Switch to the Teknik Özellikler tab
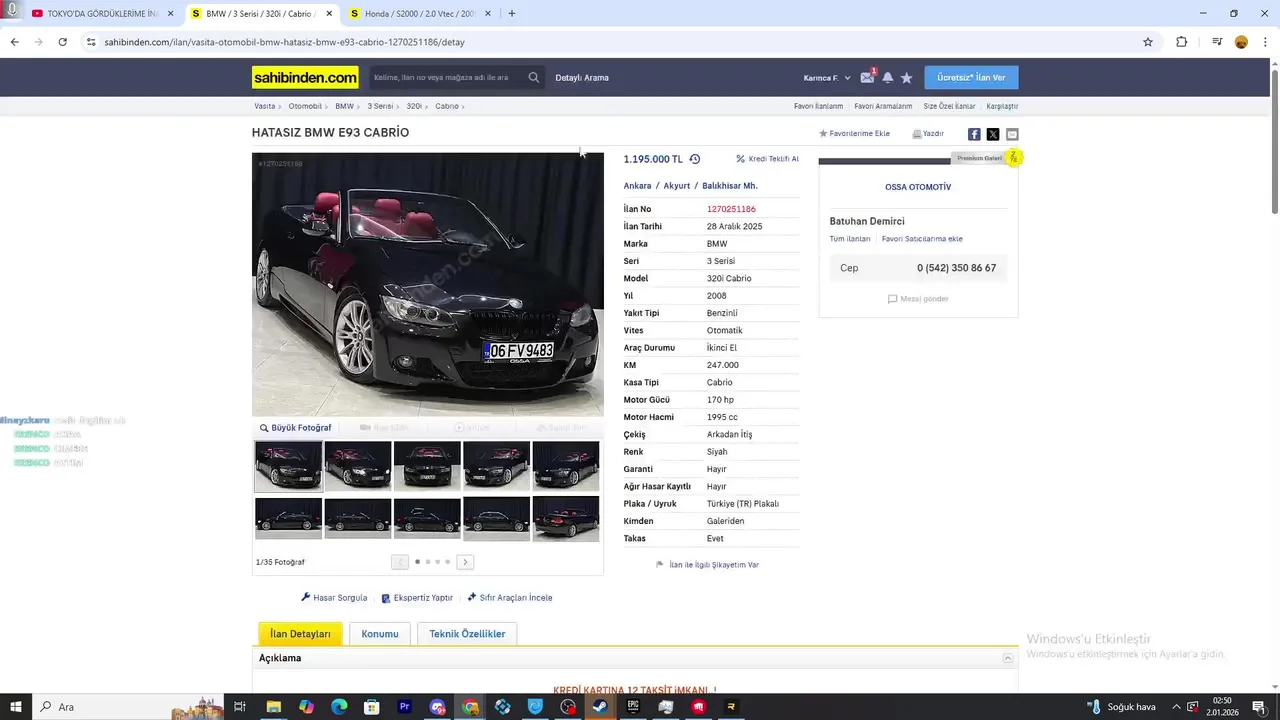Viewport: 1280px width, 720px height. (467, 634)
